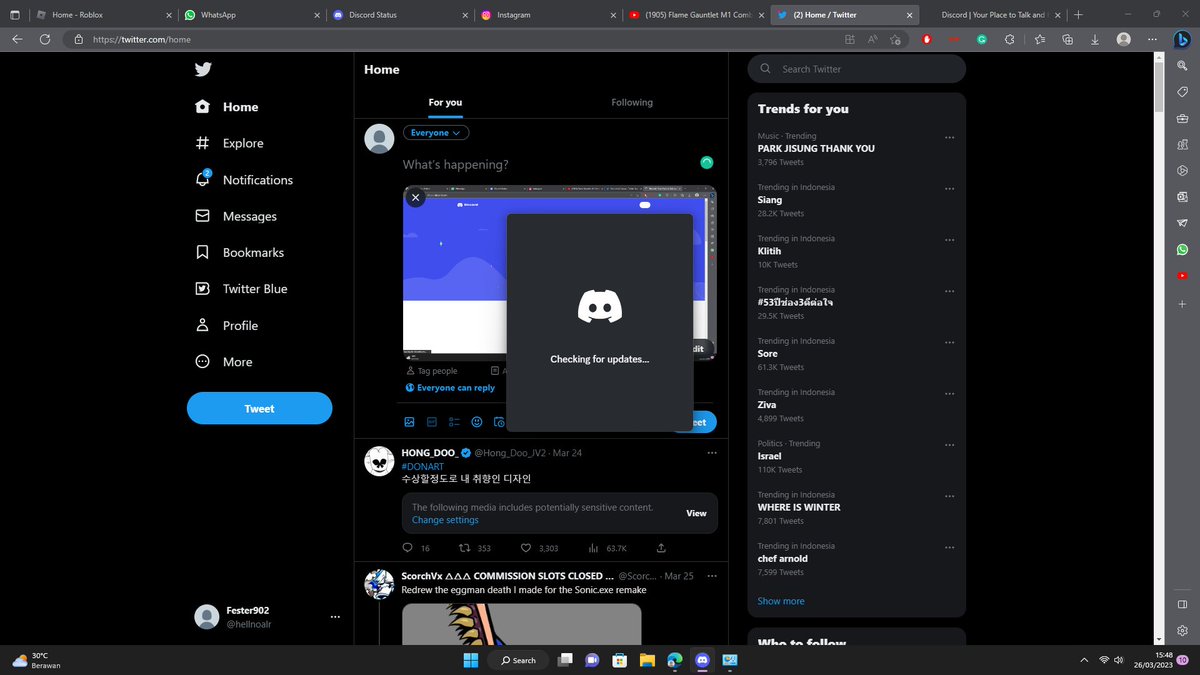Screen dimensions: 1200x675
Task: Create a poll from the composer toolbar
Action: pos(454,422)
